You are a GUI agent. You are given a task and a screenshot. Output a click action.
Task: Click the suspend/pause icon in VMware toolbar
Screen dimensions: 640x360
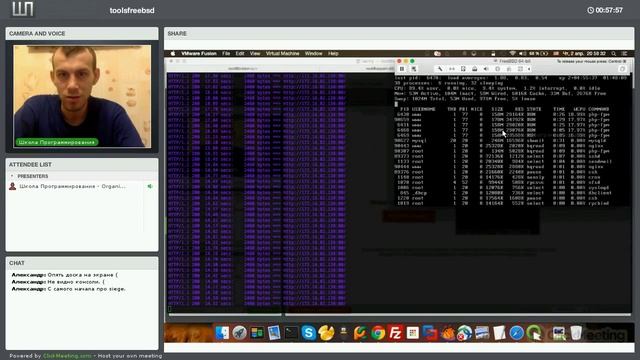click(x=402, y=69)
